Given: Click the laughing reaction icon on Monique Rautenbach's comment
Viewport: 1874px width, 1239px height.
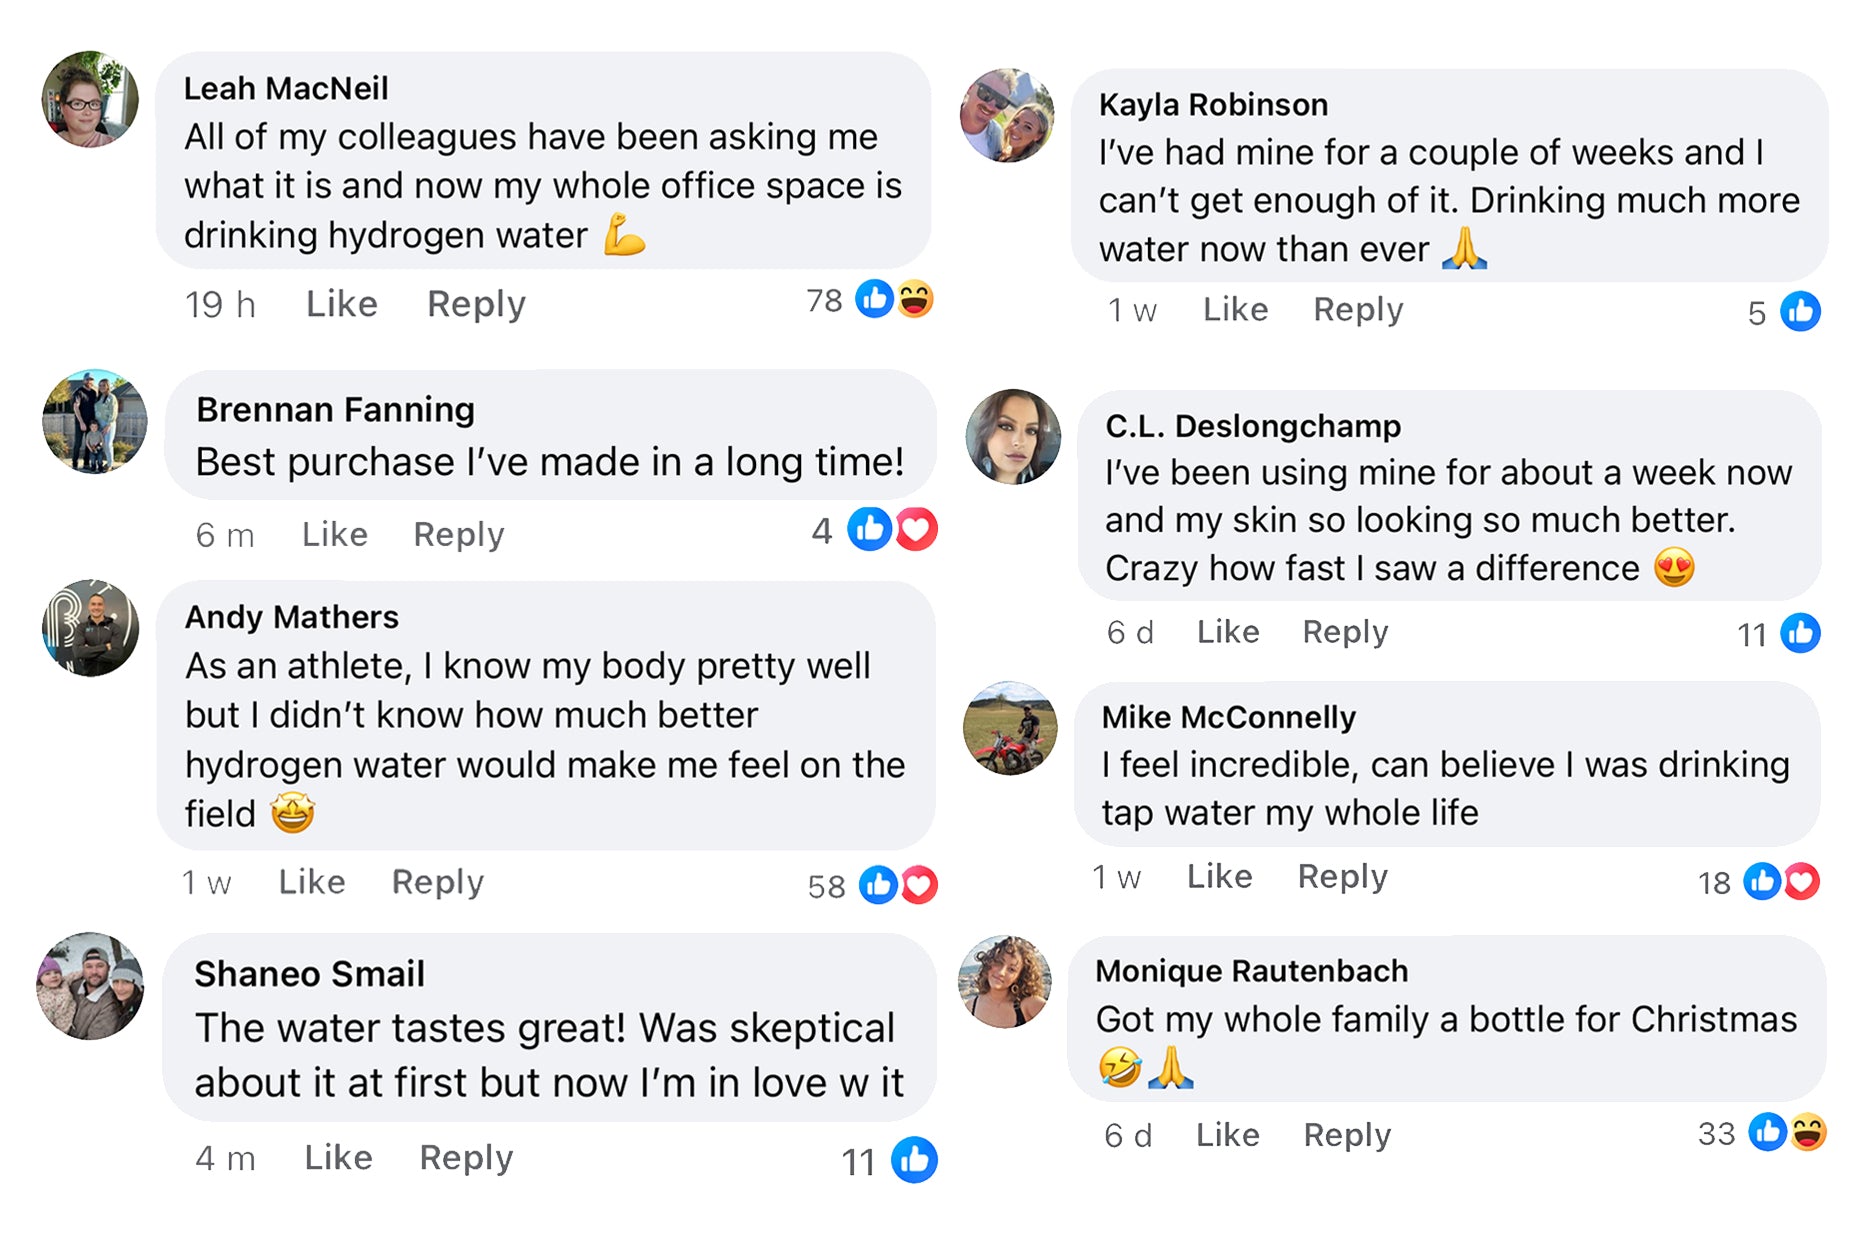Looking at the screenshot, I should click(1808, 1133).
